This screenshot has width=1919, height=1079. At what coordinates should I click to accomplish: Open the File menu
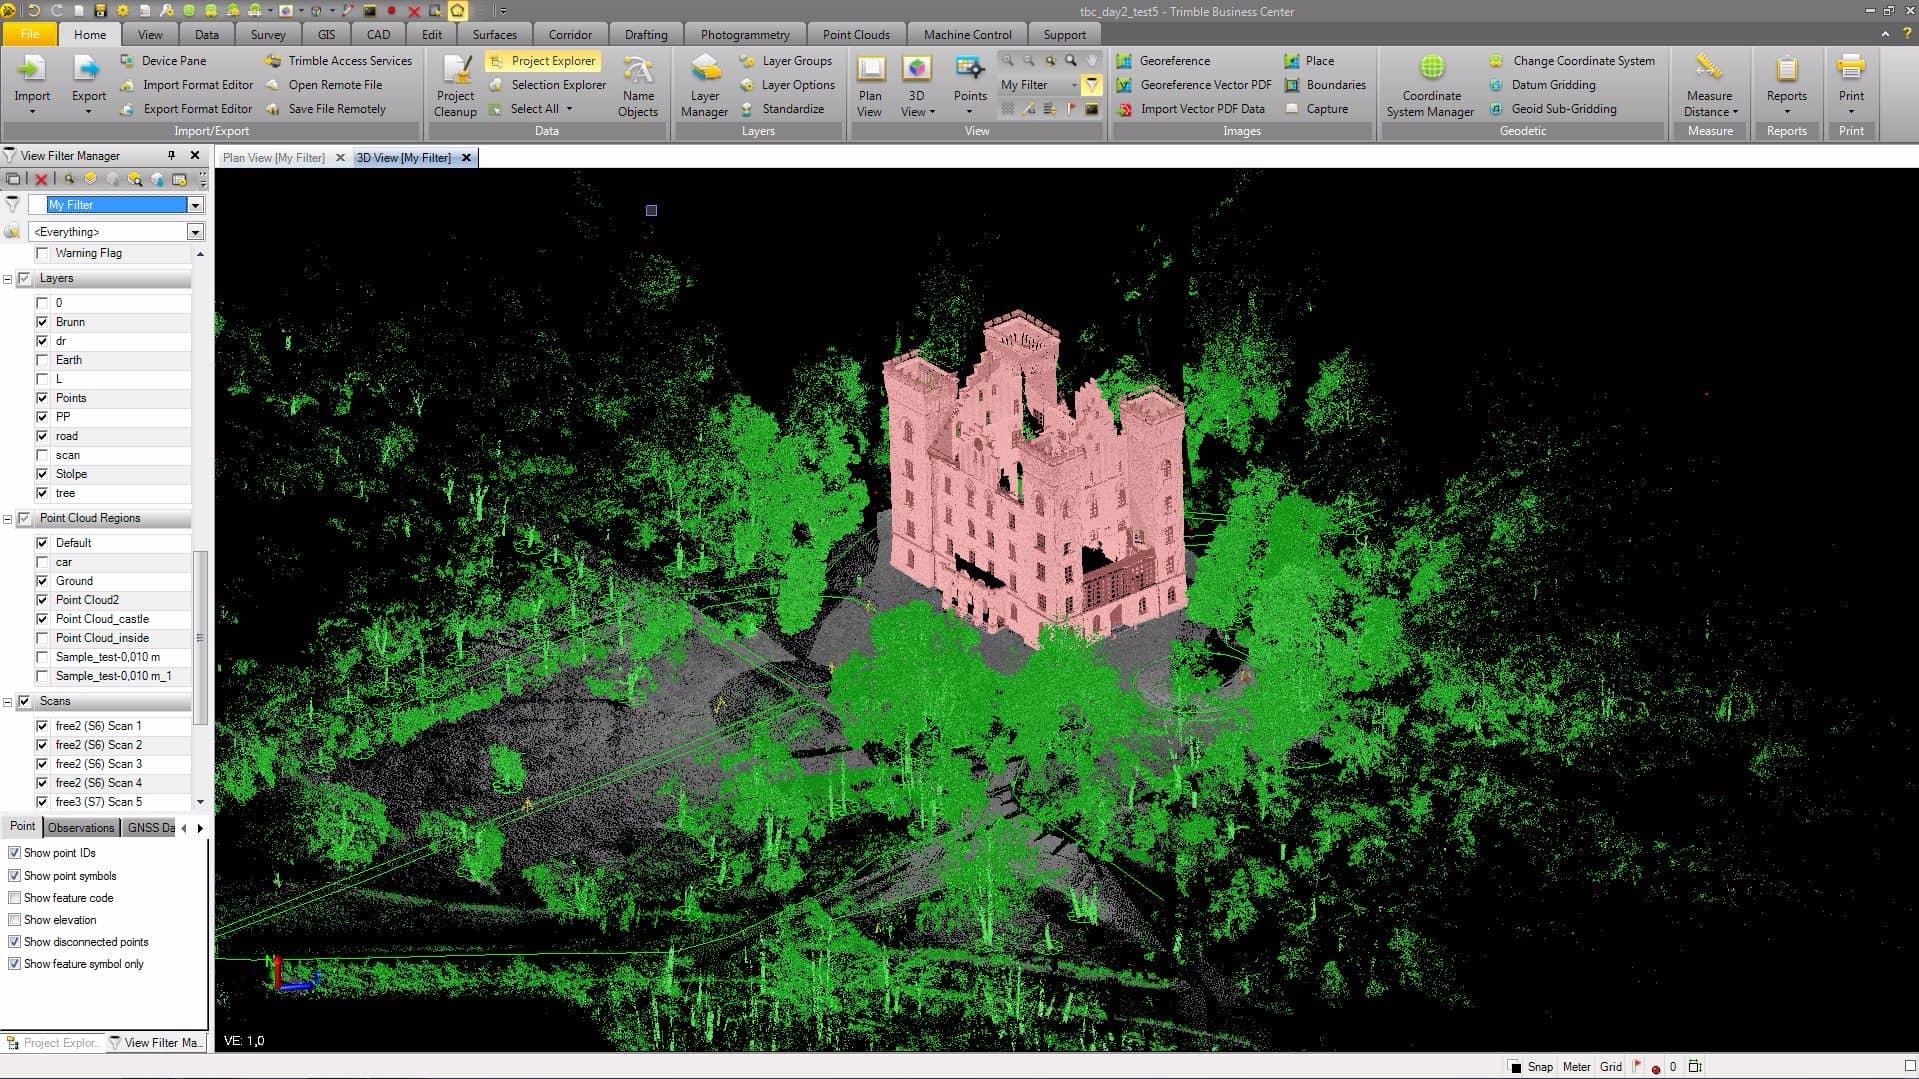tap(30, 34)
